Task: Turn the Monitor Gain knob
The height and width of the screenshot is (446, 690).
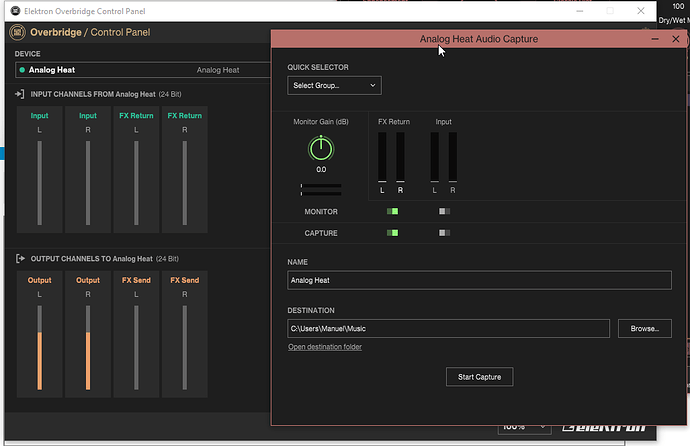Action: pos(321,148)
